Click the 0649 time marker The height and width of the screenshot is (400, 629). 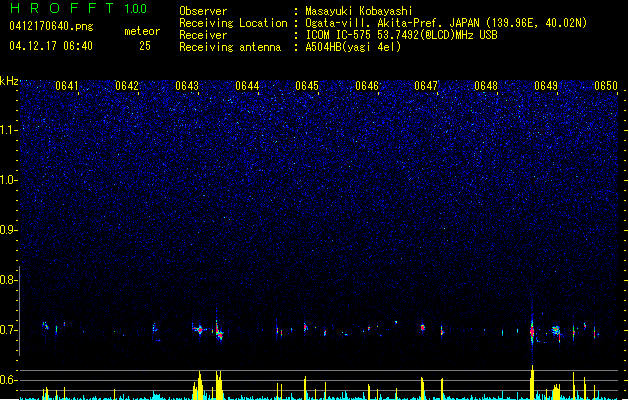pos(546,86)
